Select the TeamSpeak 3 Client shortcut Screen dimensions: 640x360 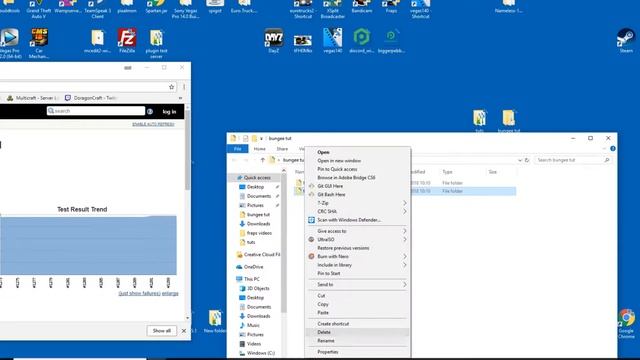tap(98, 9)
